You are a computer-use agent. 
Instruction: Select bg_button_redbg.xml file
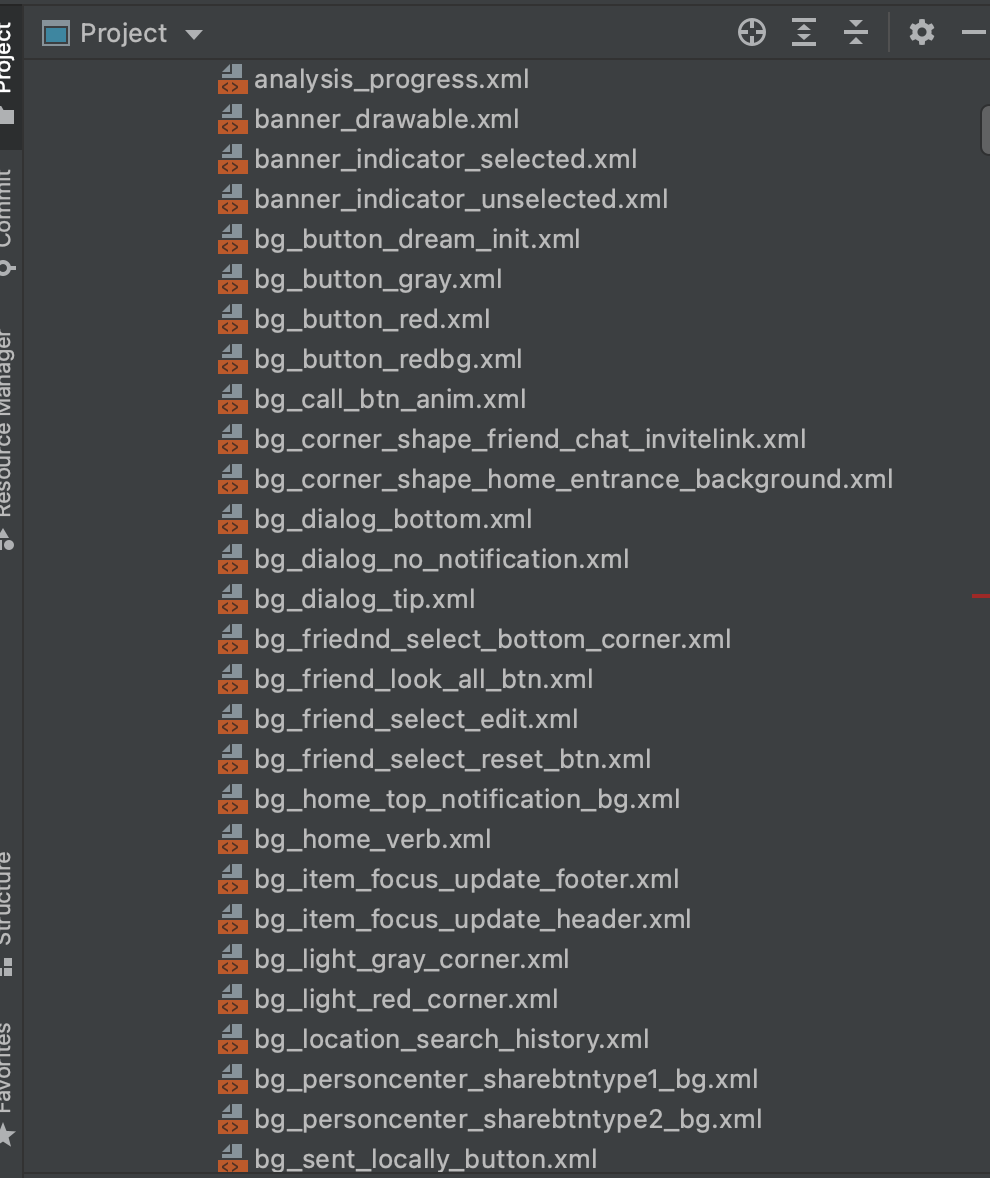388,358
